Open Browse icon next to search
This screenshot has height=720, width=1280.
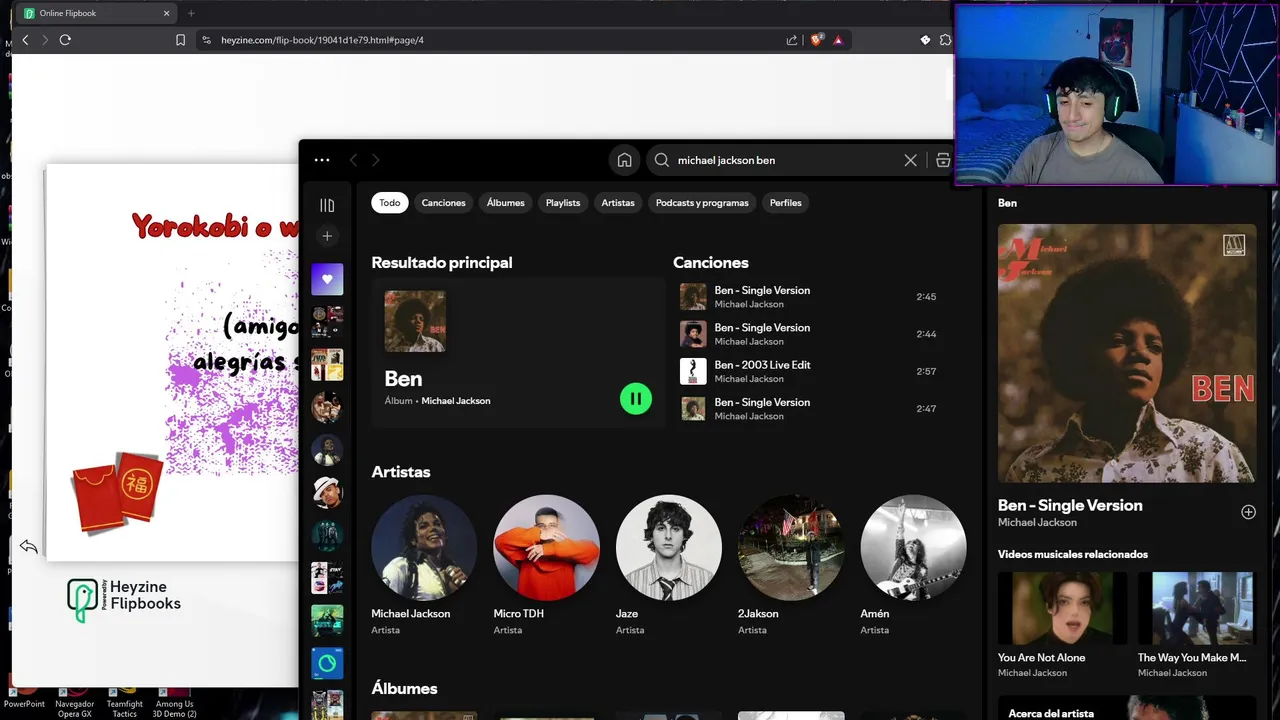coord(943,160)
